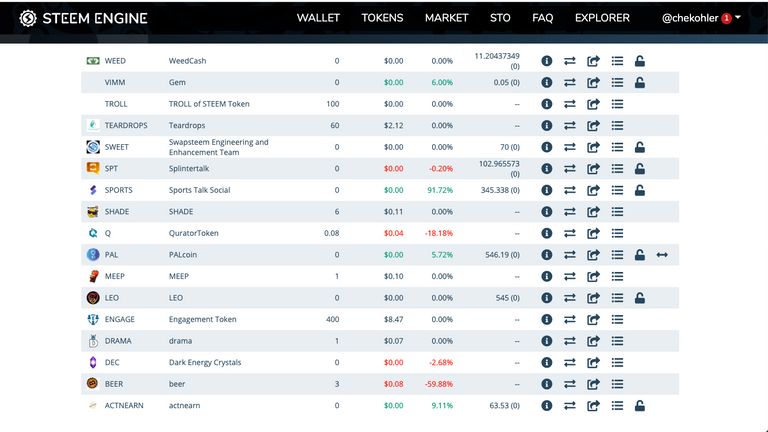Click the send icon in SHADE row

(593, 212)
